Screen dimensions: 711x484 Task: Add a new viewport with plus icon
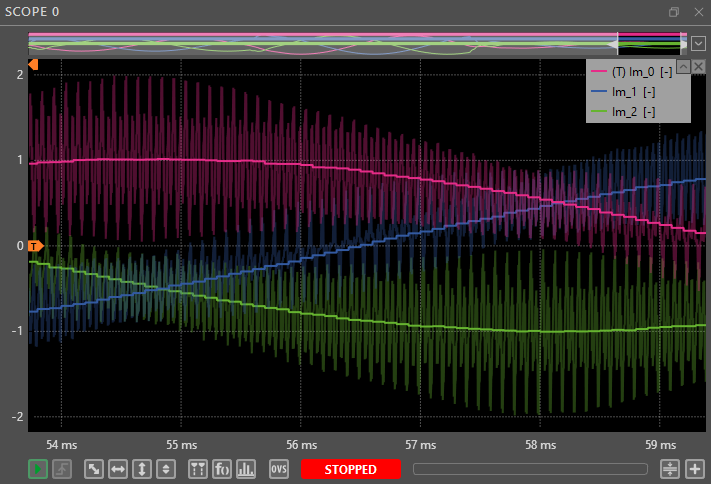[x=694, y=469]
